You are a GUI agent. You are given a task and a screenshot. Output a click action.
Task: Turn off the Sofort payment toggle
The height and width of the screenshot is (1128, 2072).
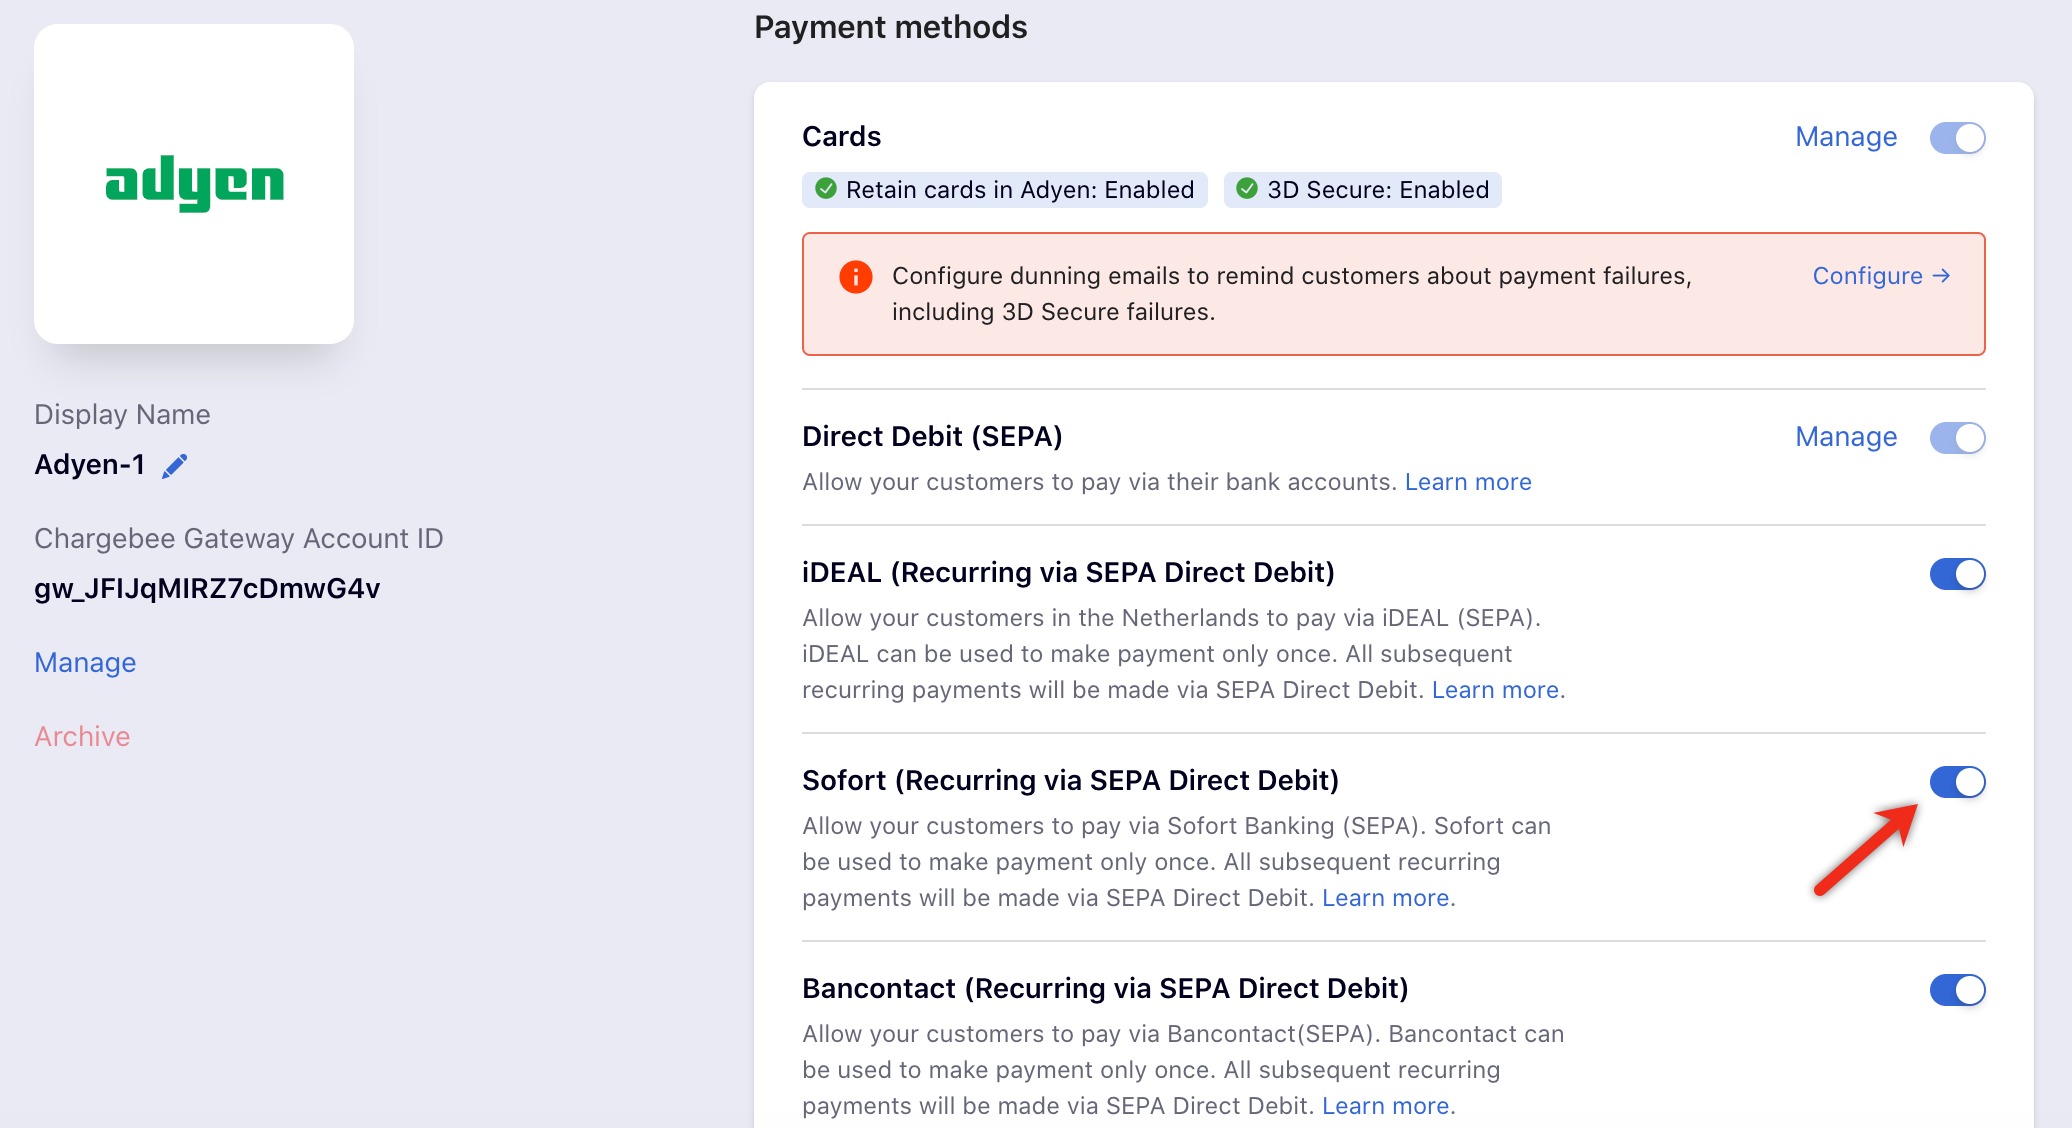point(1957,782)
